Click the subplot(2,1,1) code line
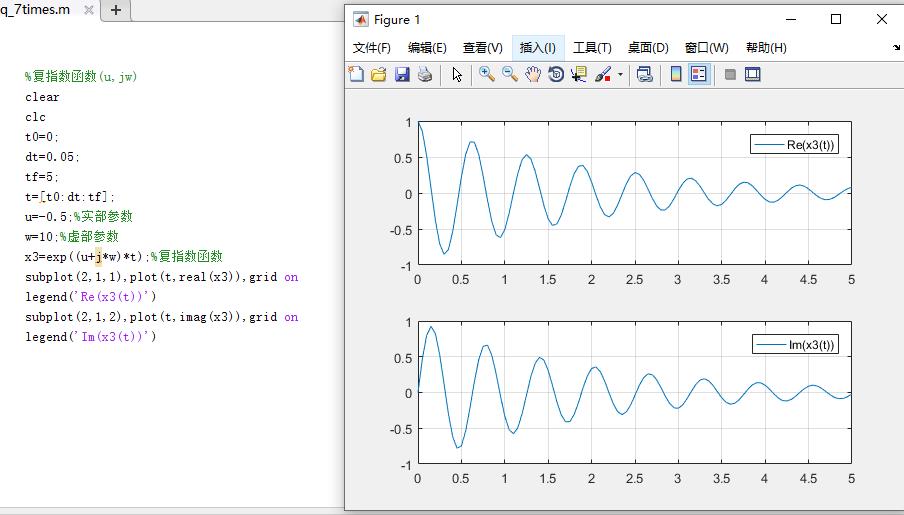Viewport: 904px width, 515px height. (x=161, y=277)
